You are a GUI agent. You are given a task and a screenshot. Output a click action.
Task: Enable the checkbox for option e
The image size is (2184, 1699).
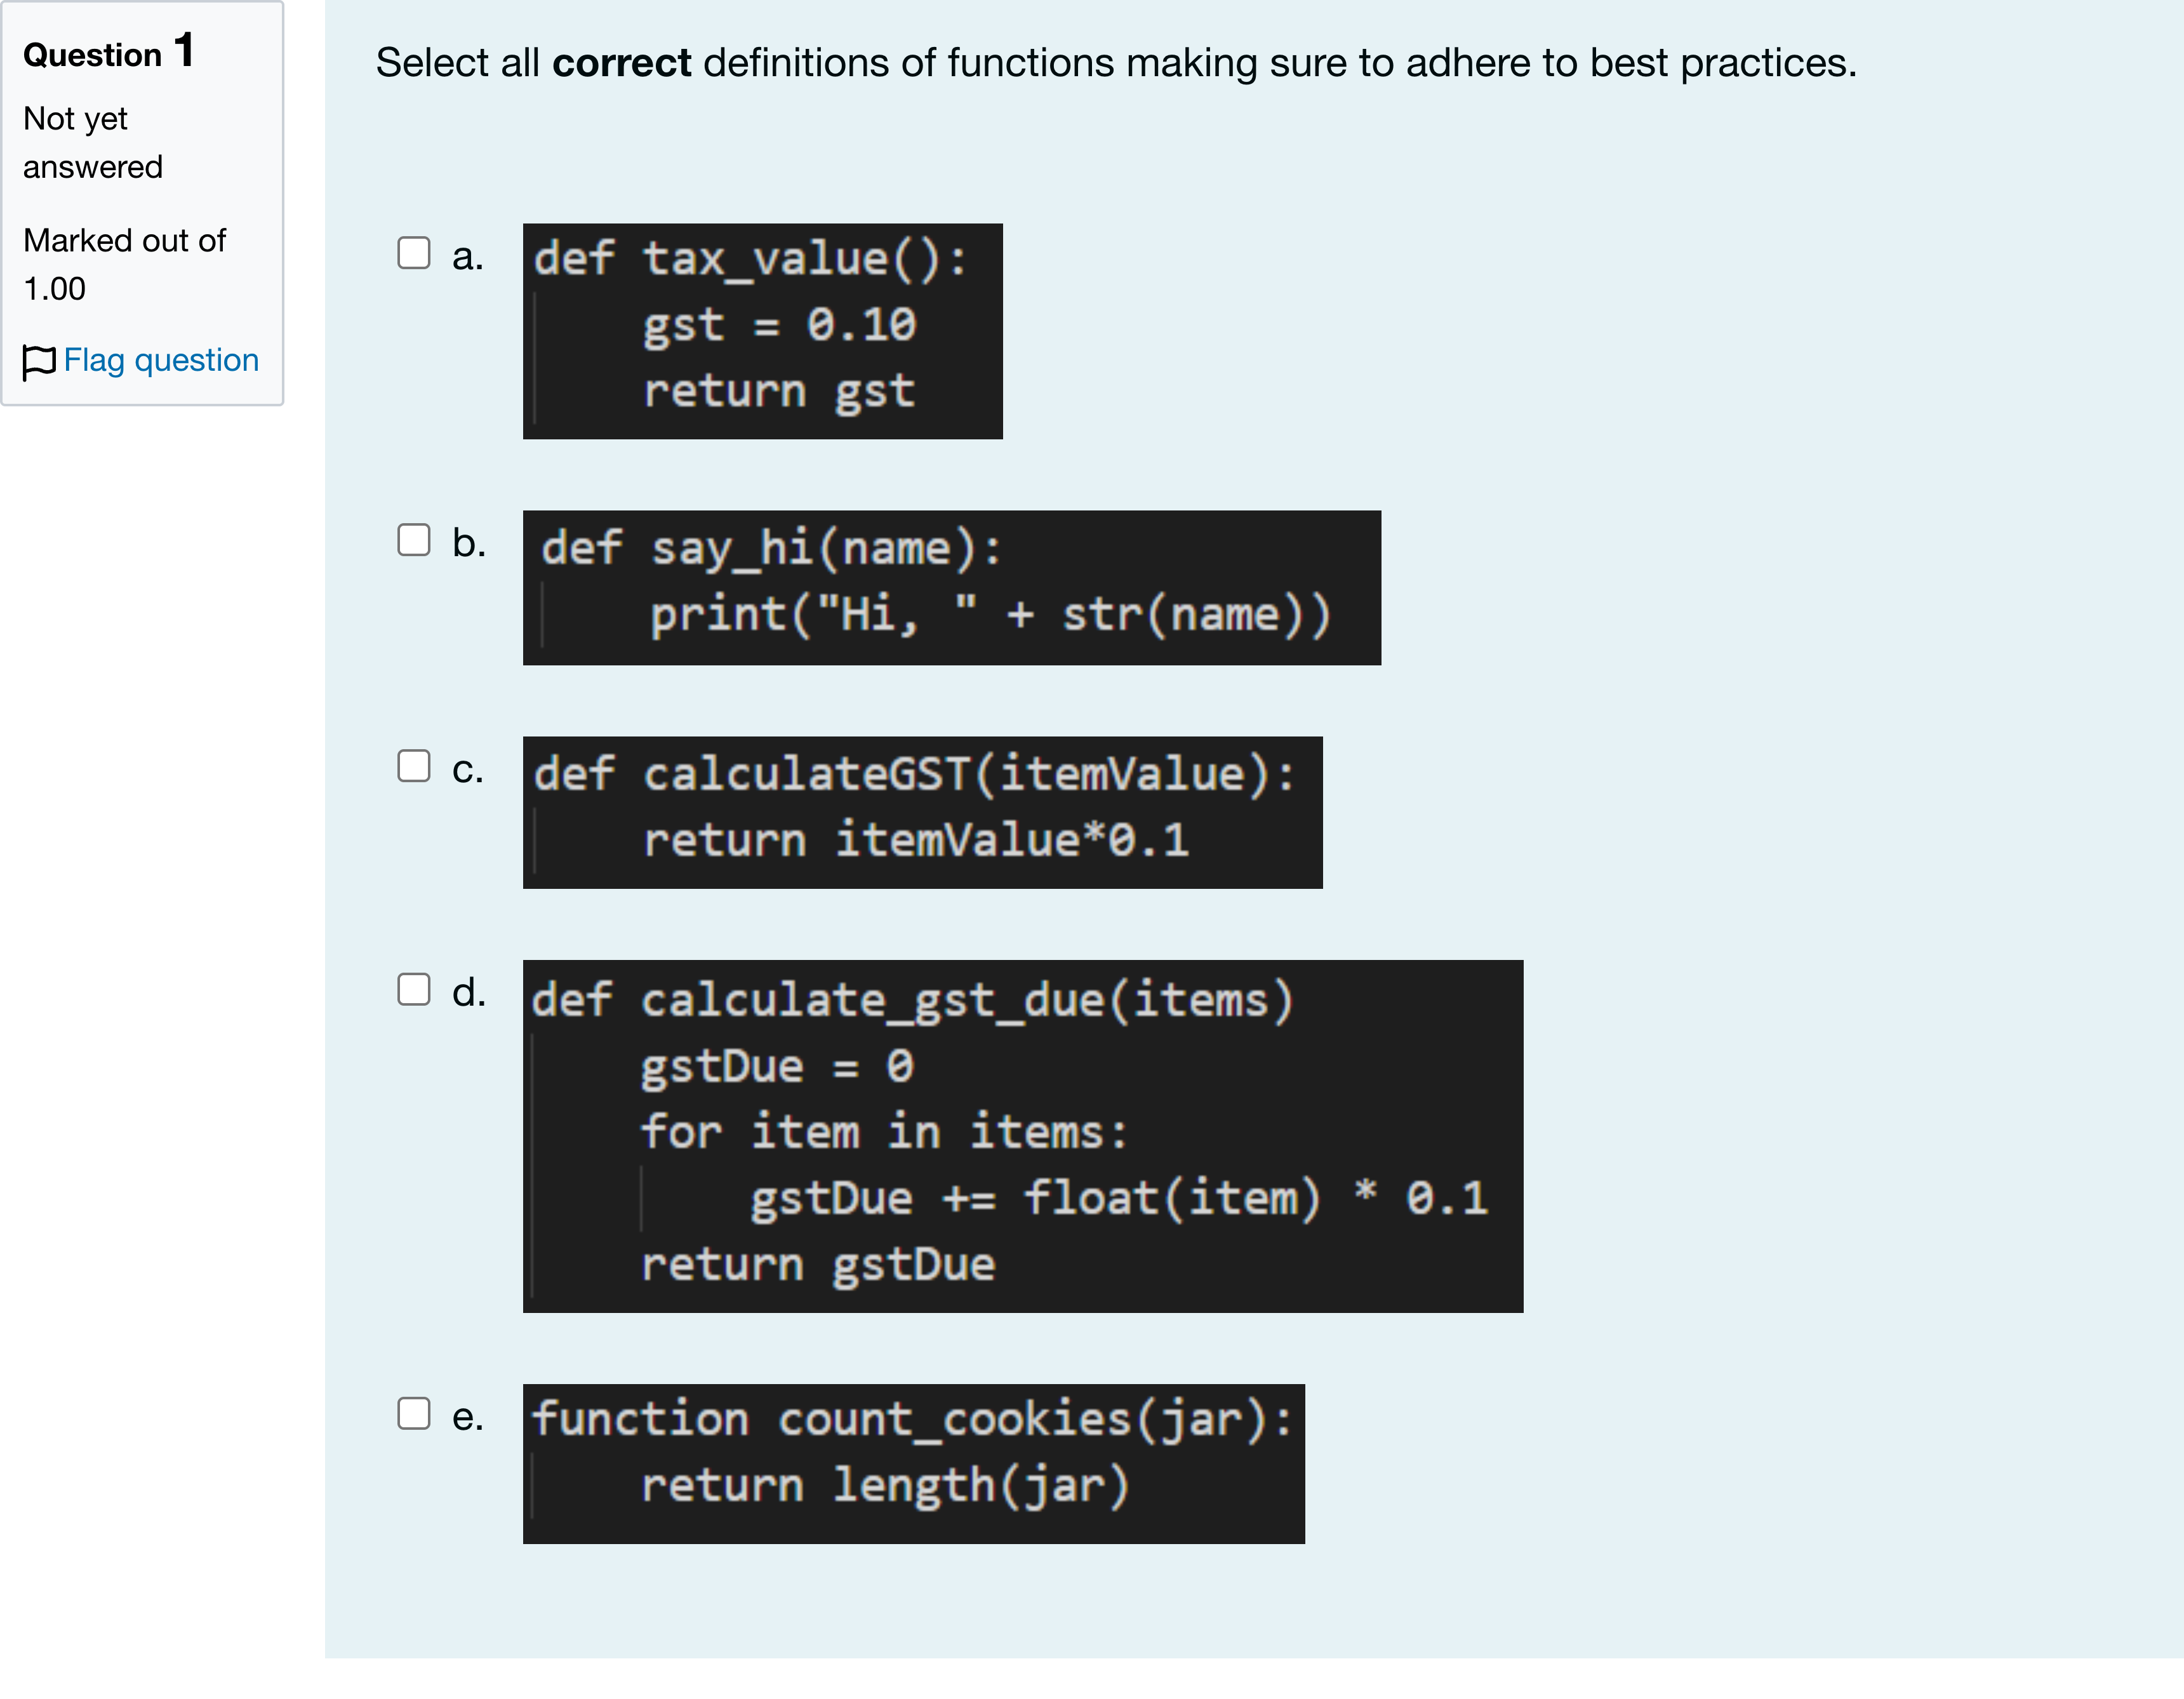(x=414, y=1414)
